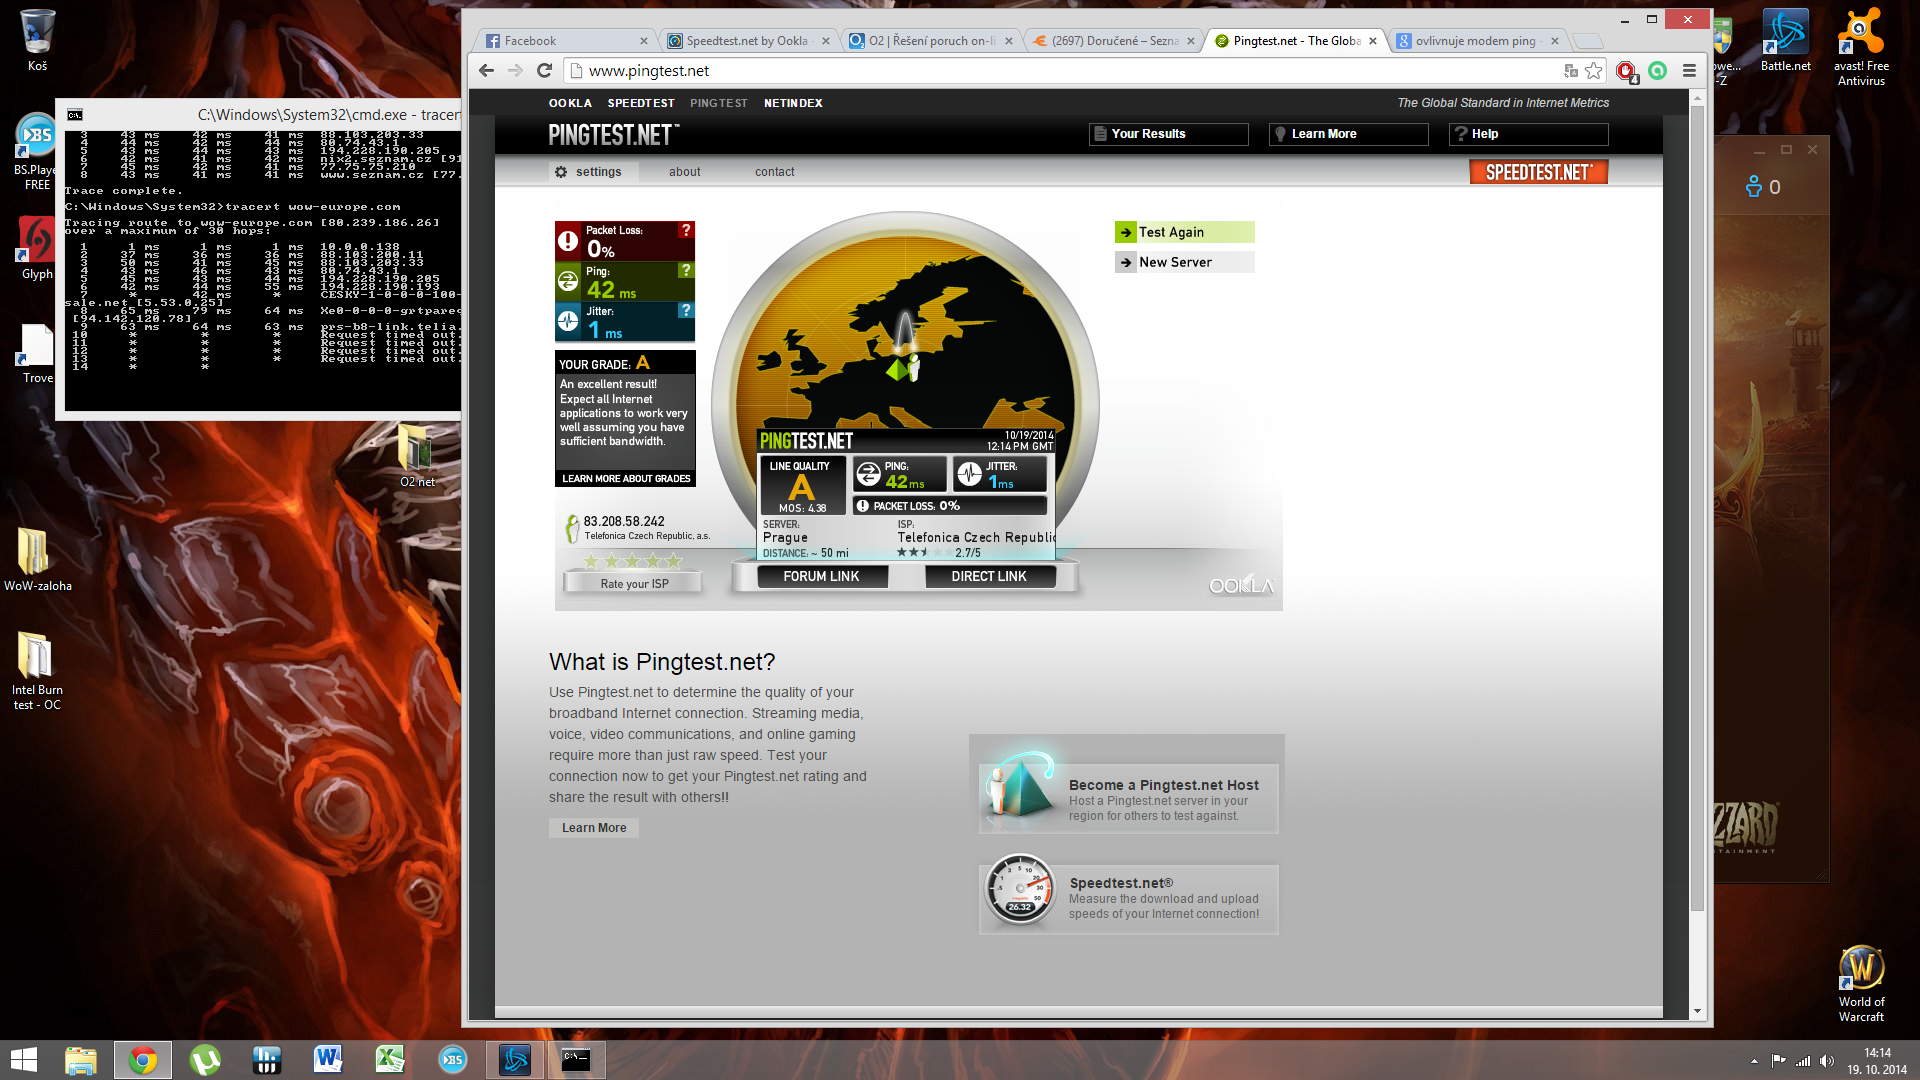Click the green circular extension icon

click(x=1658, y=70)
